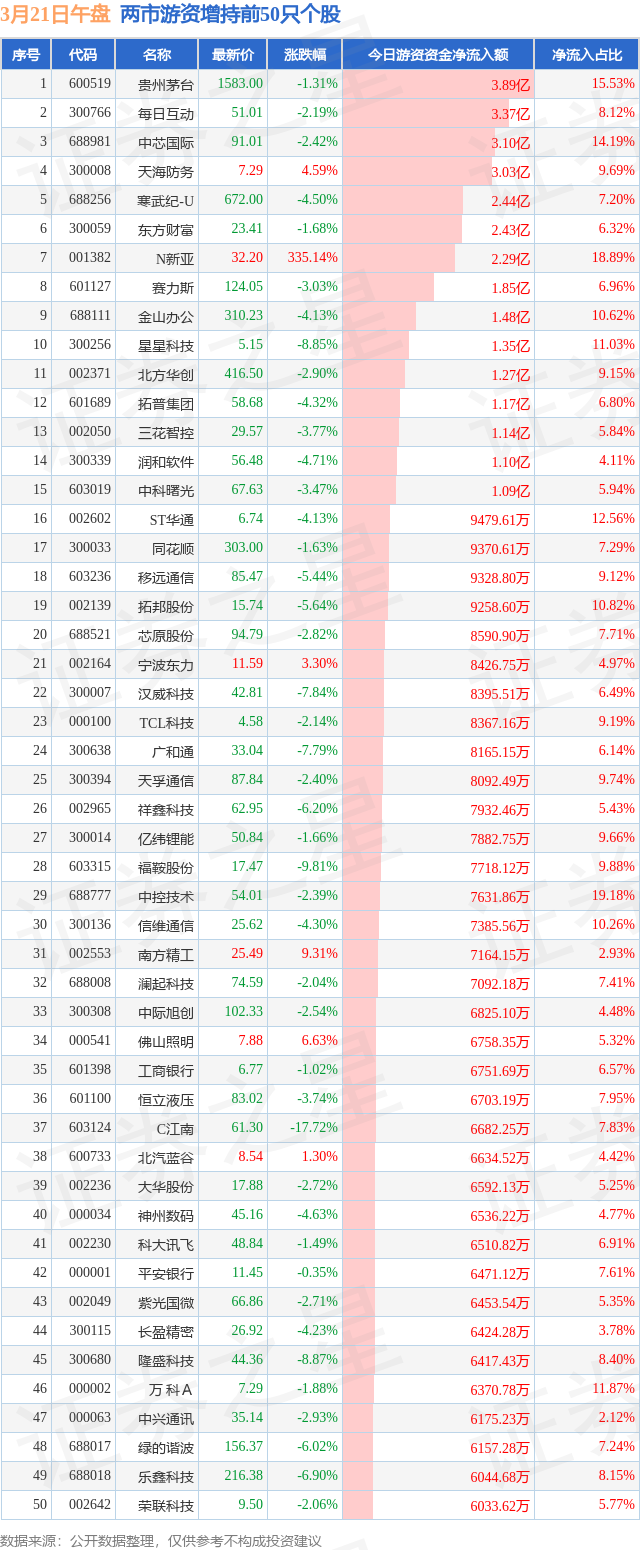Select stock name 星星科技

point(166,346)
